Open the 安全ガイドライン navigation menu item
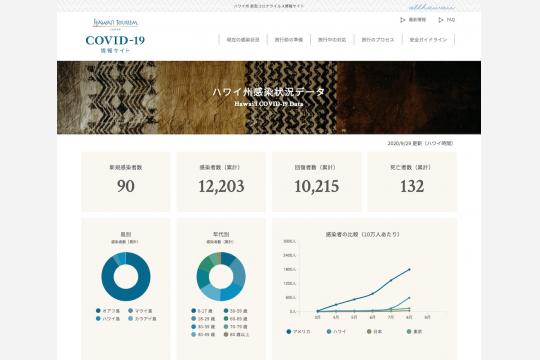The height and width of the screenshot is (360, 540). click(428, 40)
